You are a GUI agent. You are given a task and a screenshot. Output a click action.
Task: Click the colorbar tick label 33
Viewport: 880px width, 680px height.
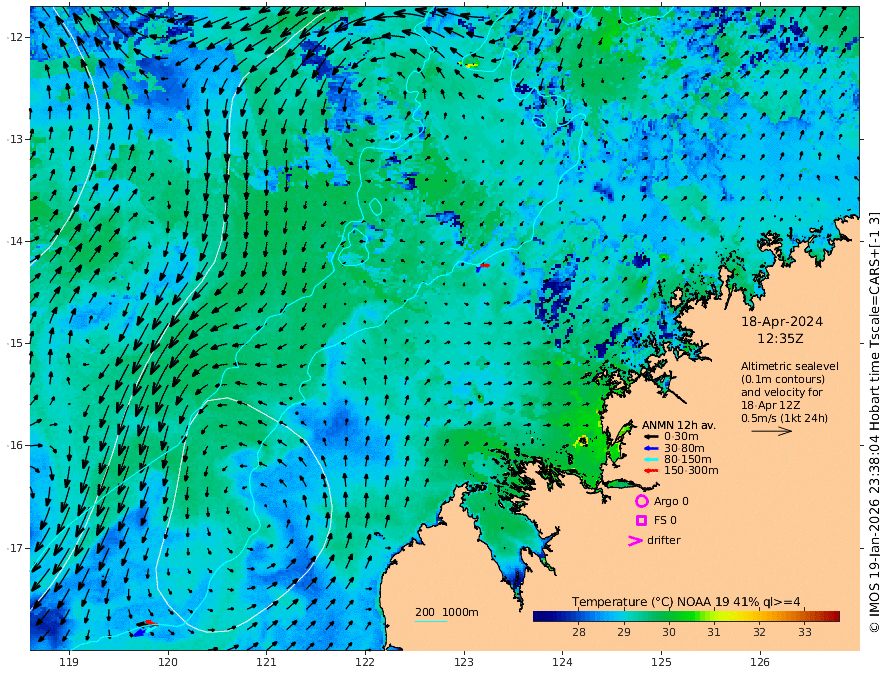coord(804,632)
